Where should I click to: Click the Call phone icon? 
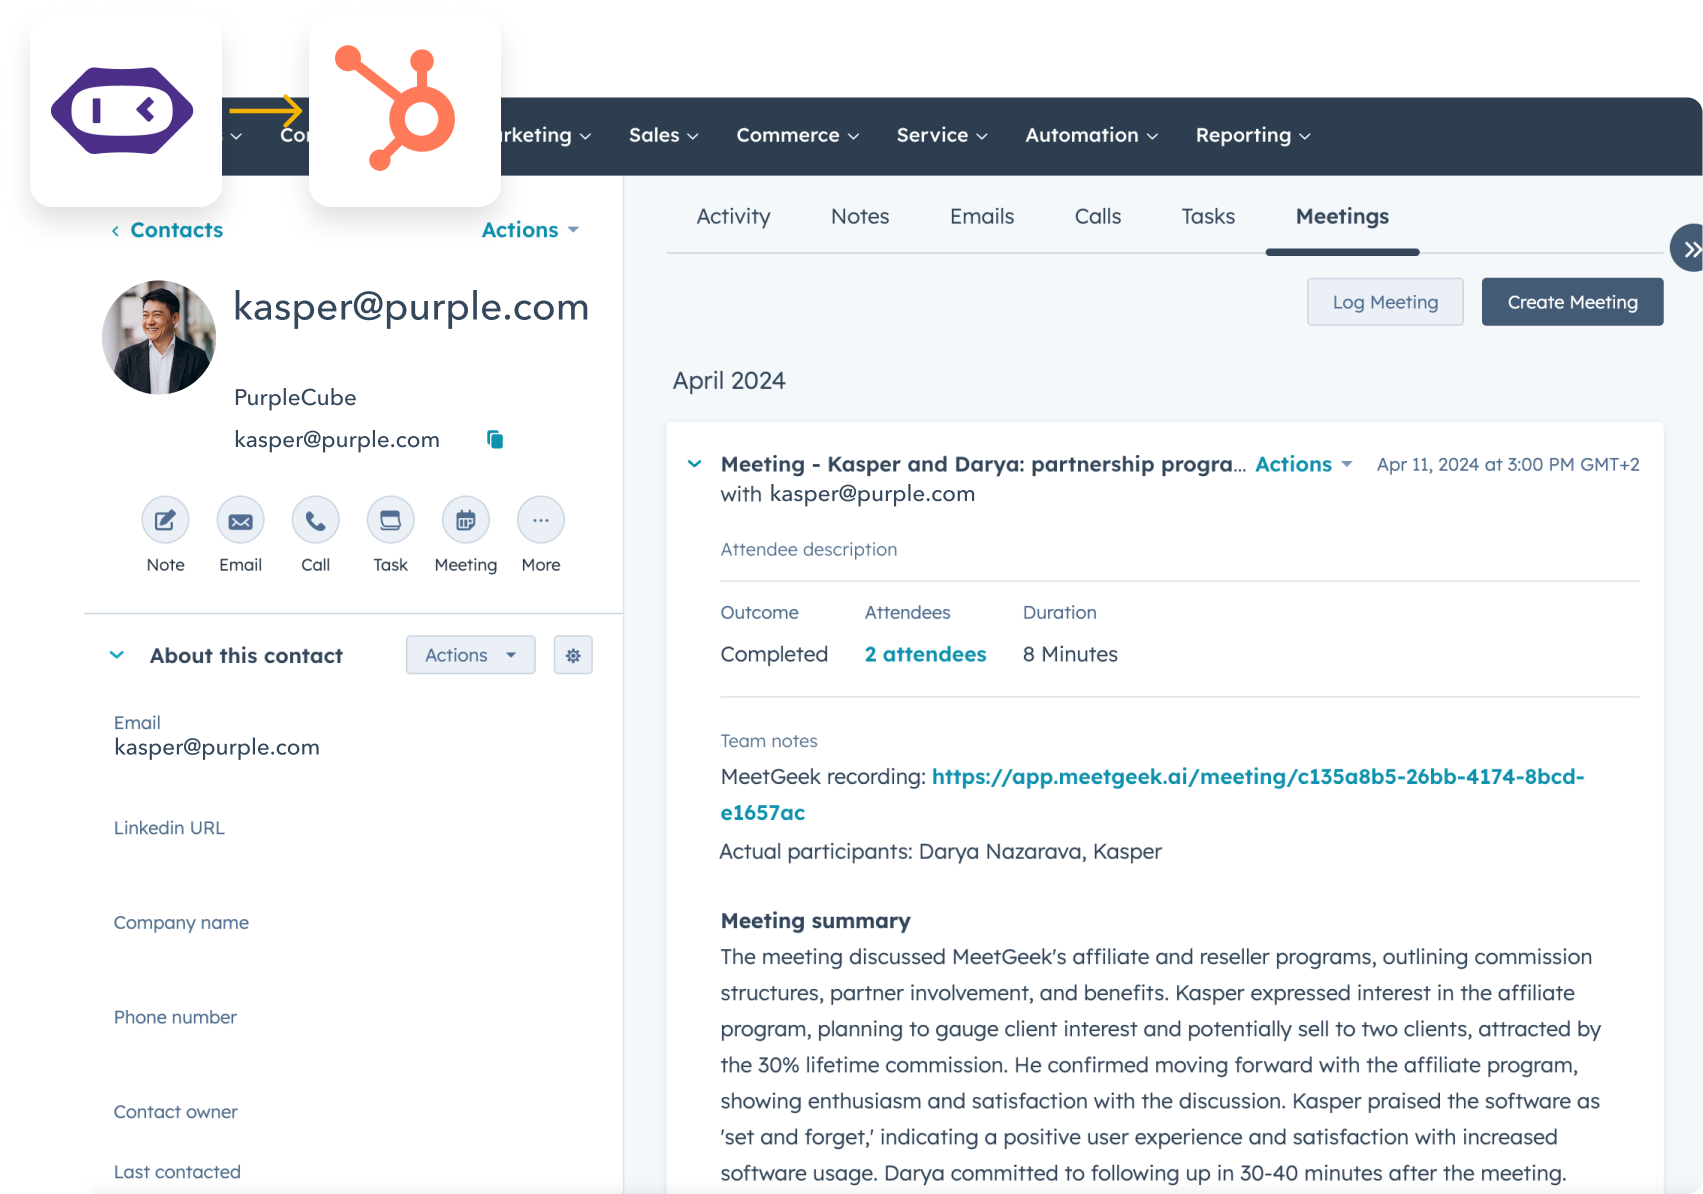315,521
